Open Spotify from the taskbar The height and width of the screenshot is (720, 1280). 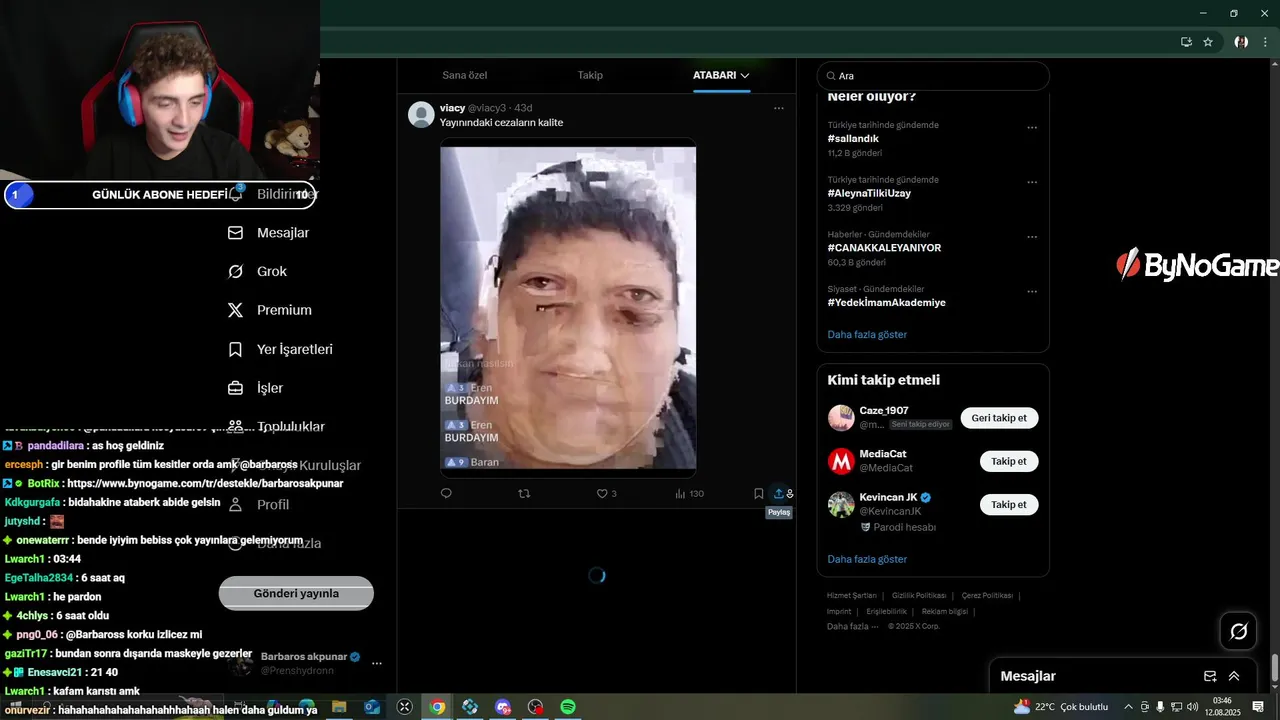point(568,707)
